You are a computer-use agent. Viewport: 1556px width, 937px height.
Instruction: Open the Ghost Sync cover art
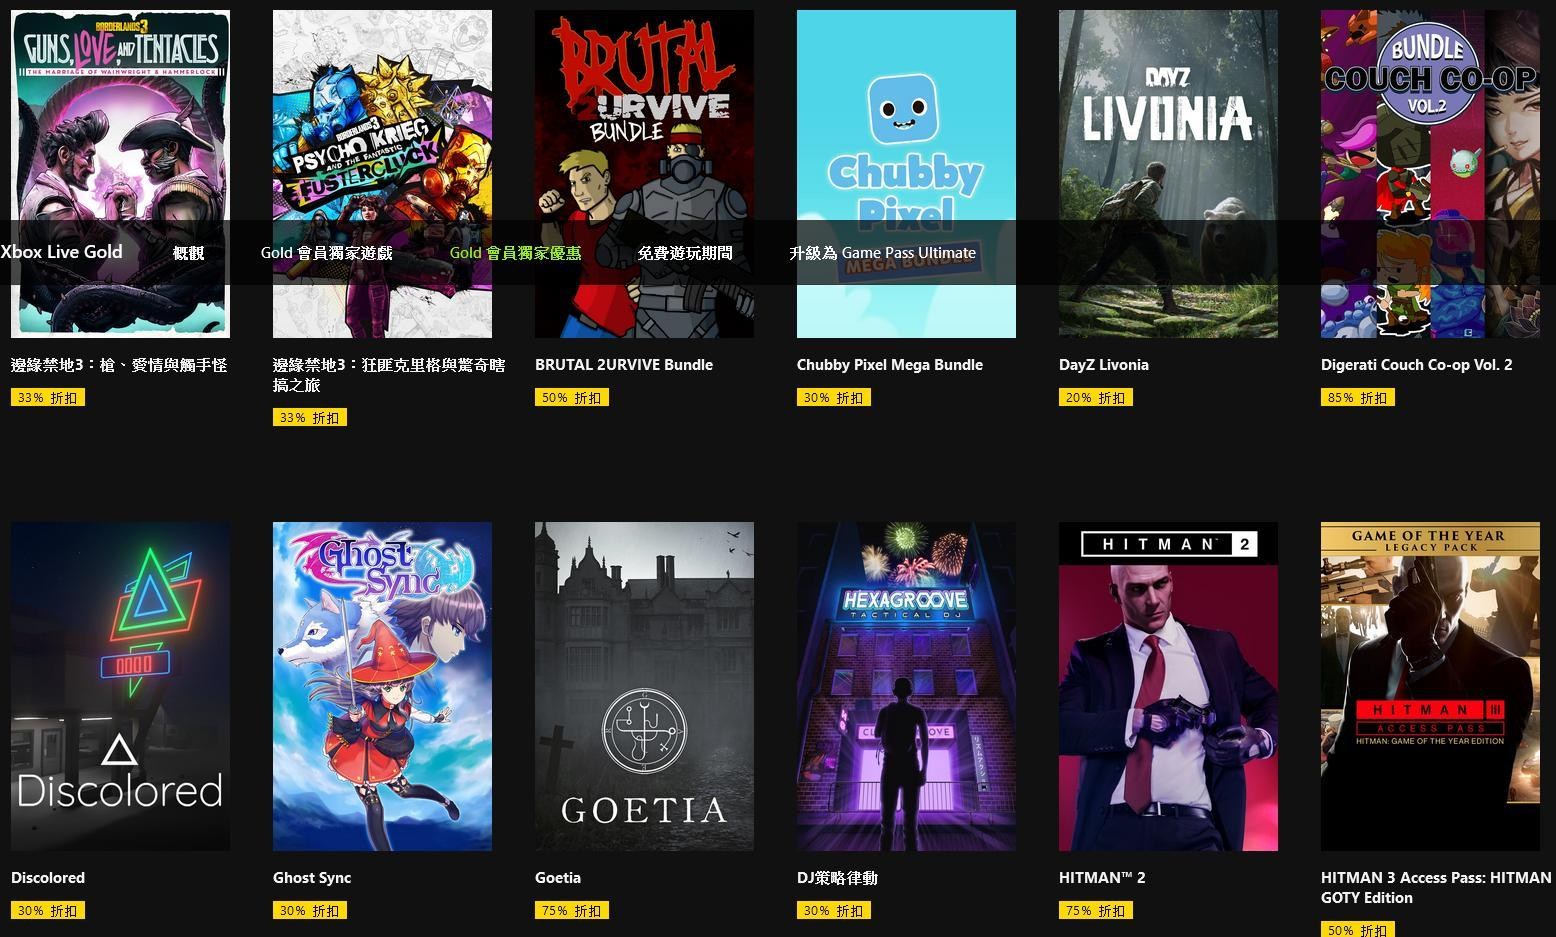pos(382,686)
